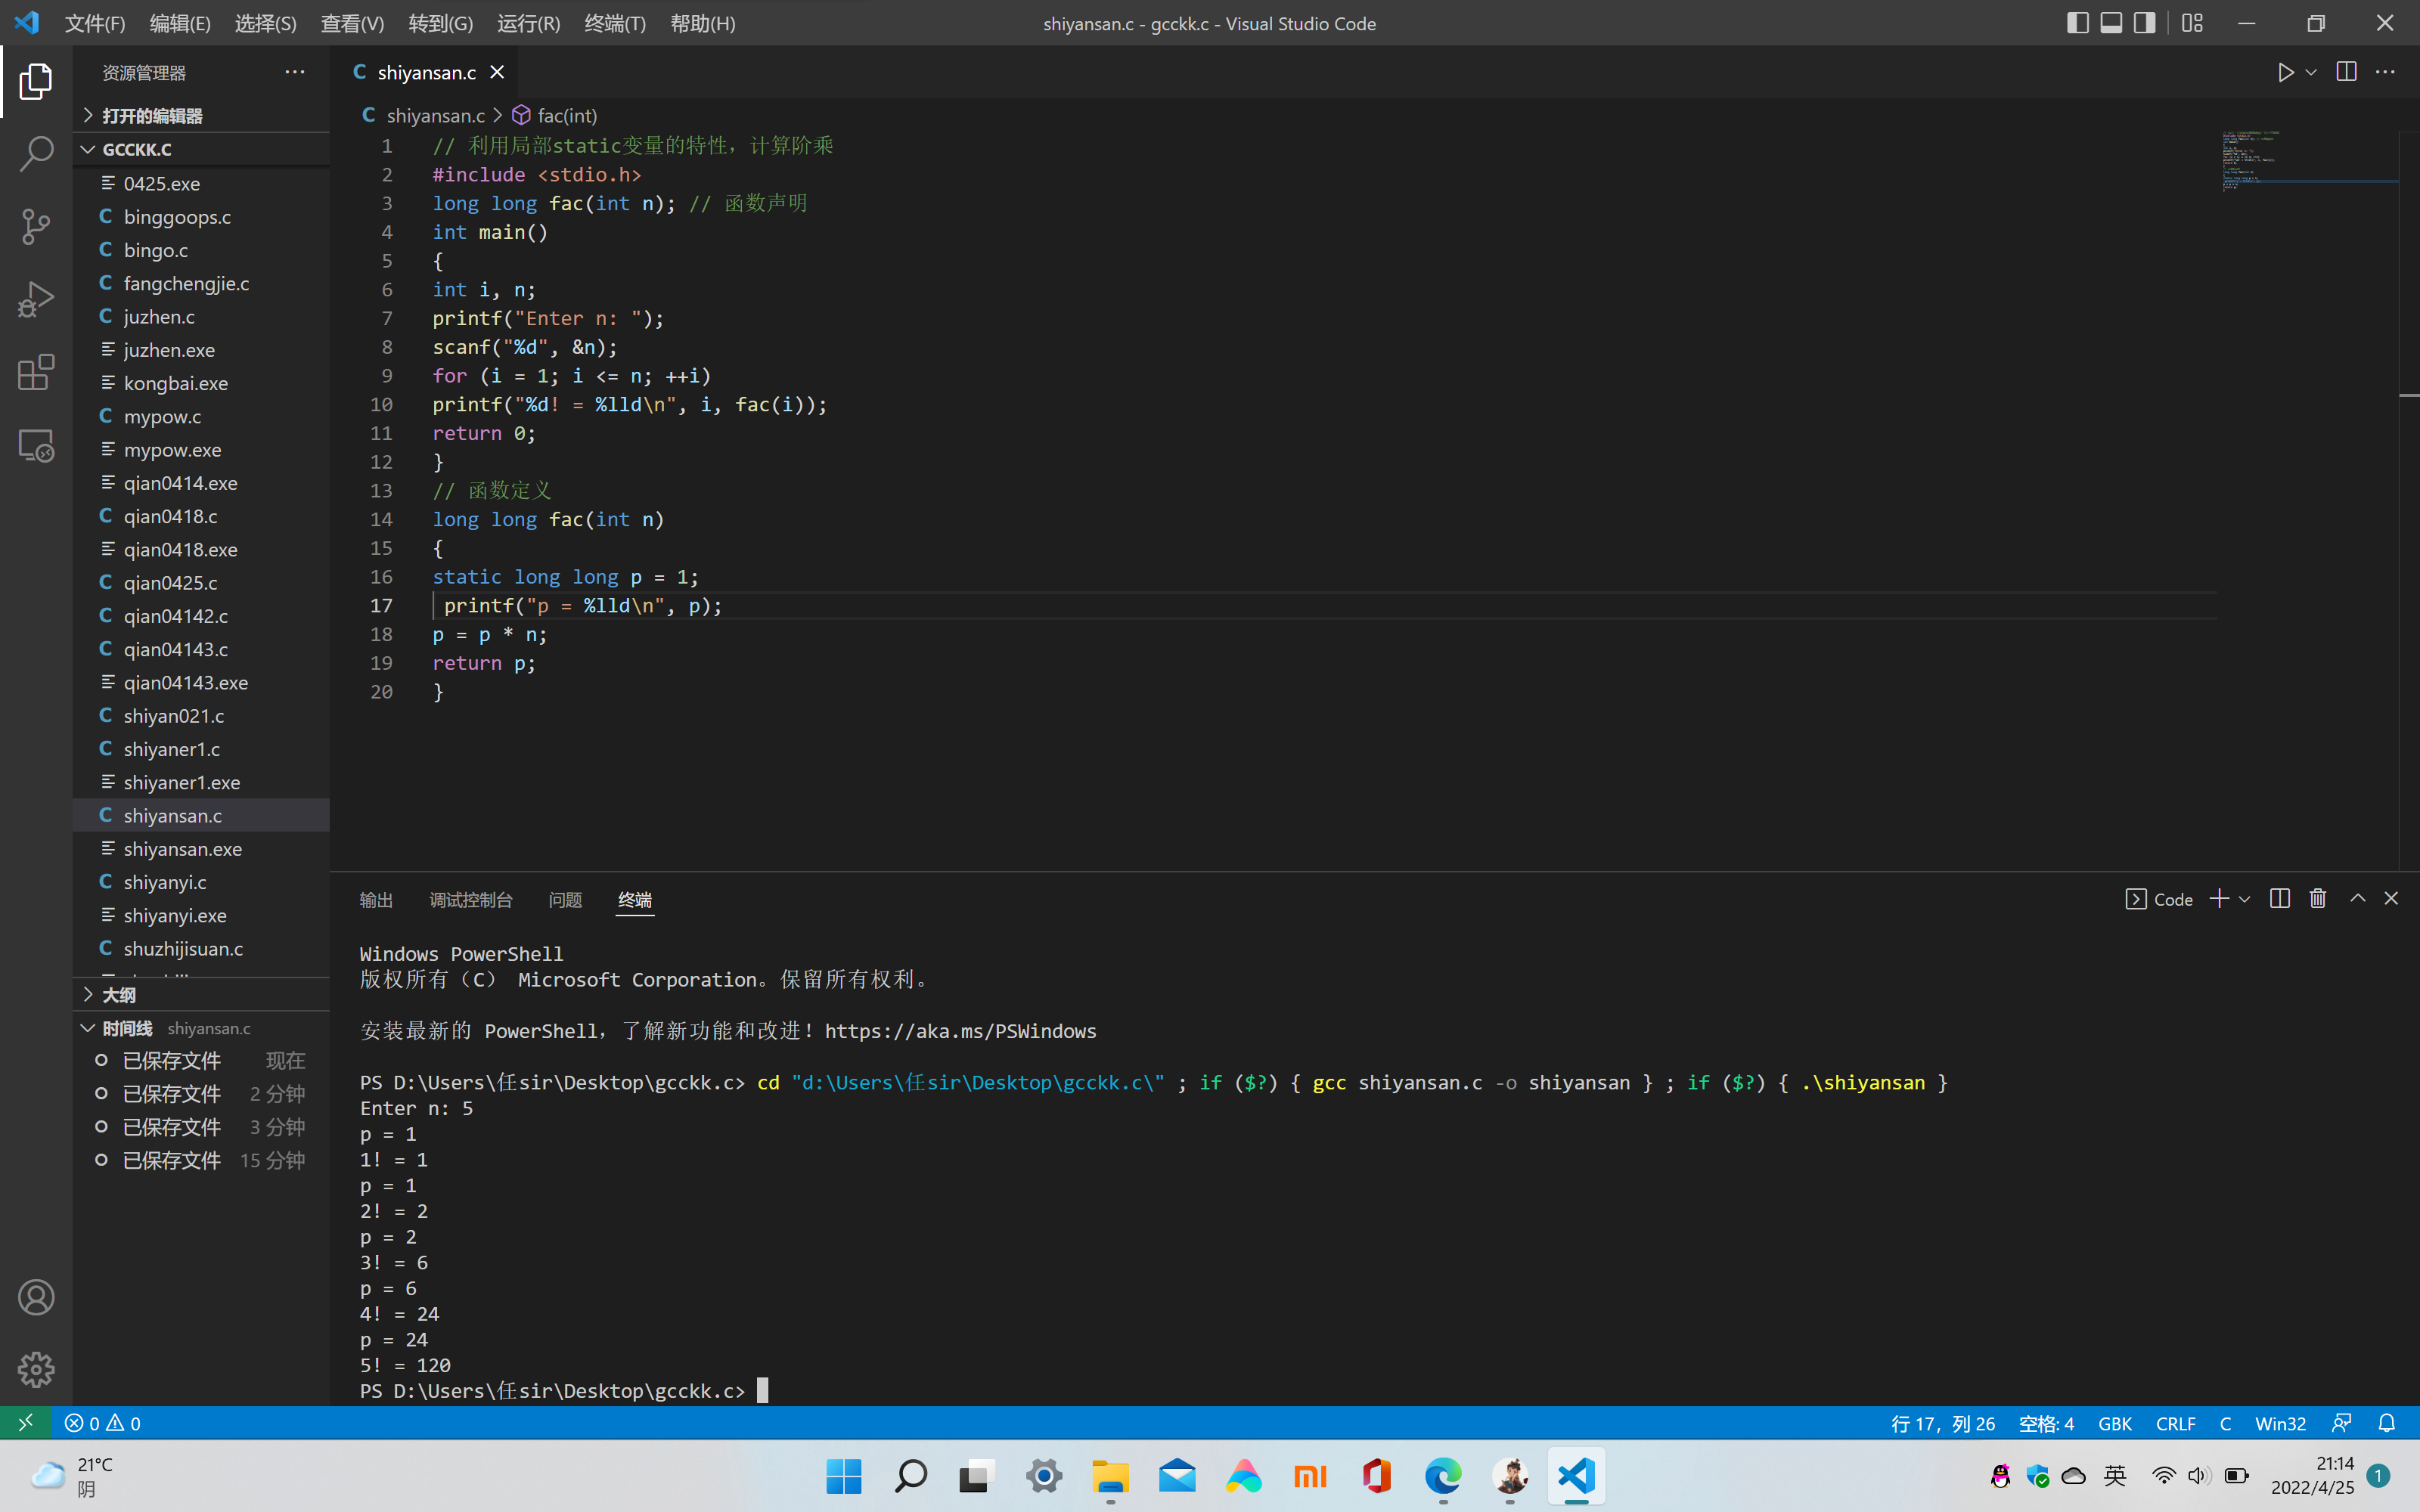Open notifications bell in status bar

point(2386,1422)
